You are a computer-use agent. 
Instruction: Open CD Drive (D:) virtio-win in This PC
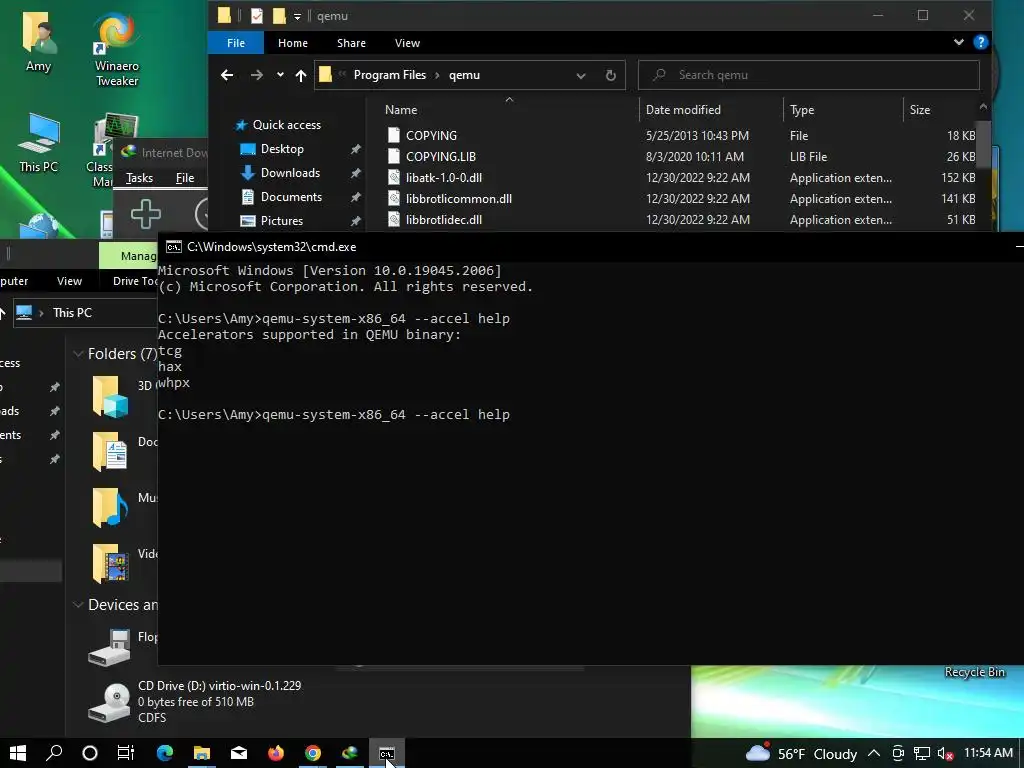(x=196, y=702)
